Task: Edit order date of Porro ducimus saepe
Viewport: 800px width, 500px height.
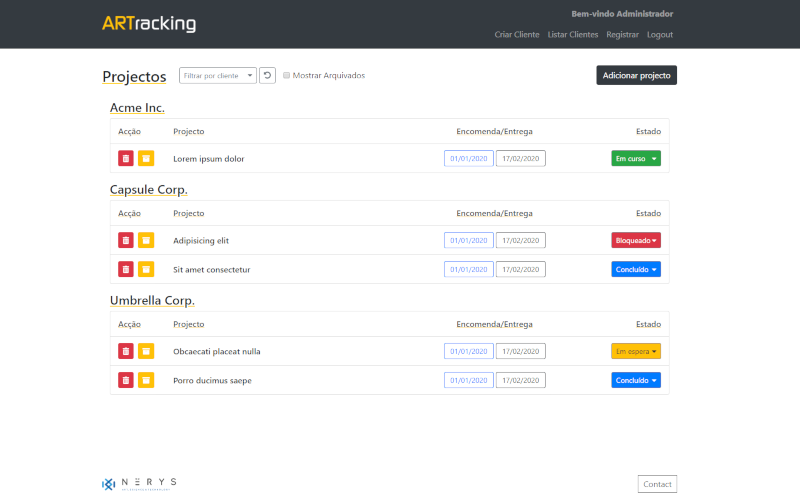Action: tap(468, 380)
